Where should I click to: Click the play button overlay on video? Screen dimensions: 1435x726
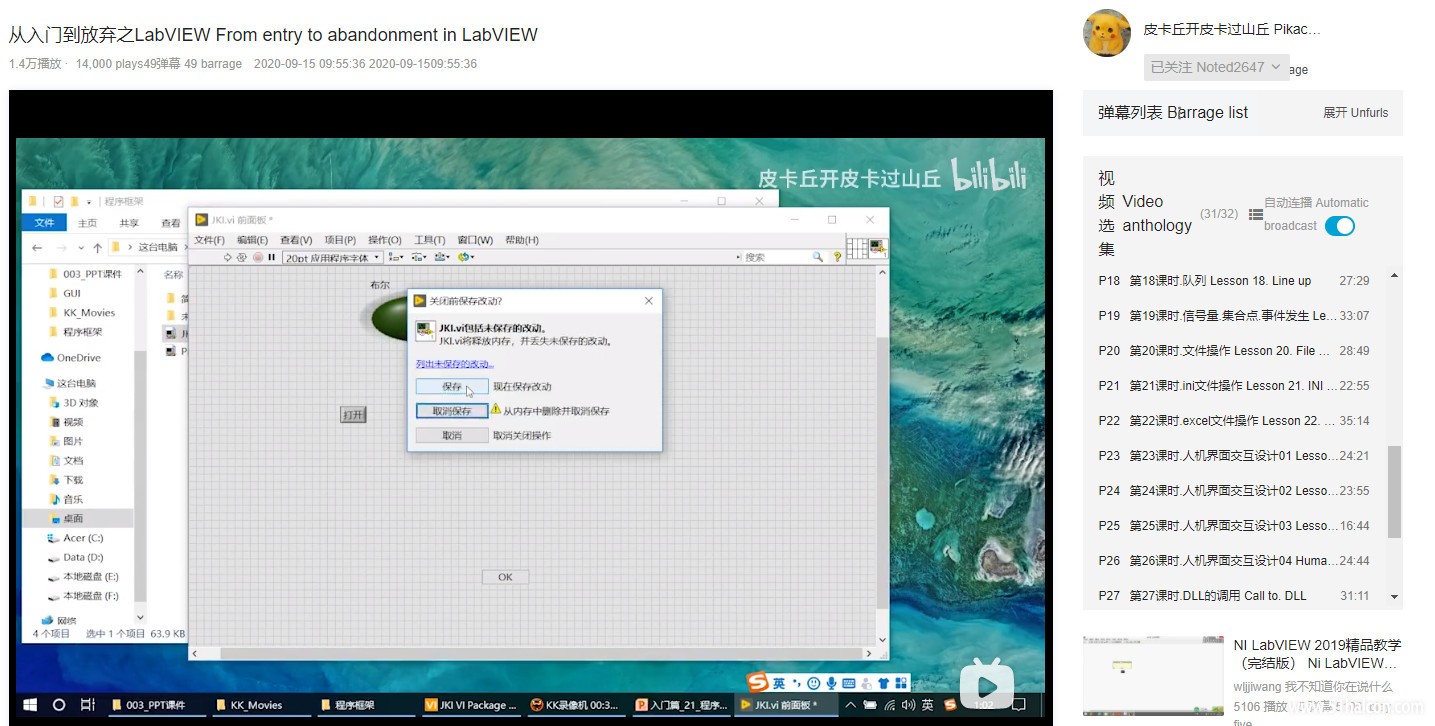tap(986, 685)
